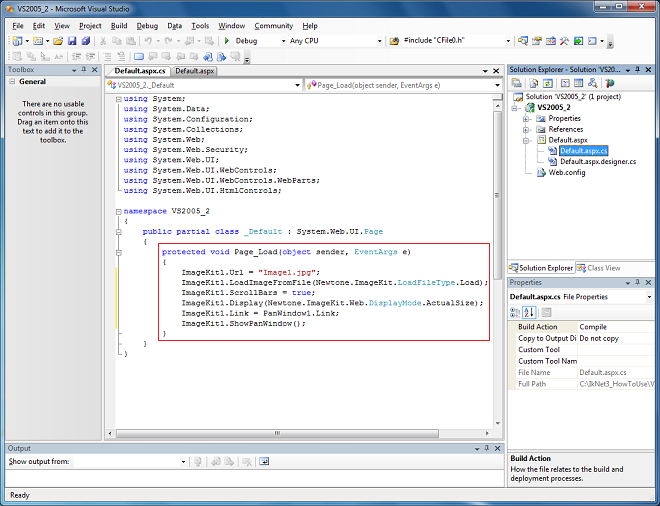Click Categorized view icon in Properties panel
Image resolution: width=660 pixels, height=506 pixels.
coord(515,312)
